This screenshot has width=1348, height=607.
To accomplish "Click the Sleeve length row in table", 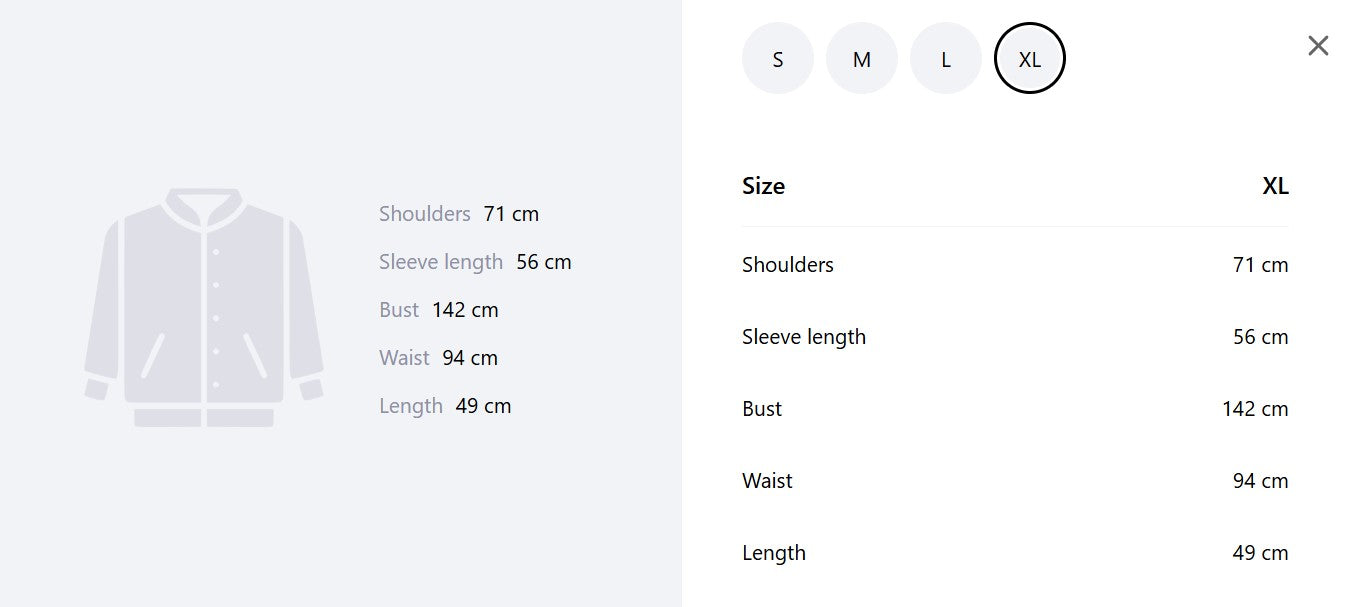I will 1015,337.
